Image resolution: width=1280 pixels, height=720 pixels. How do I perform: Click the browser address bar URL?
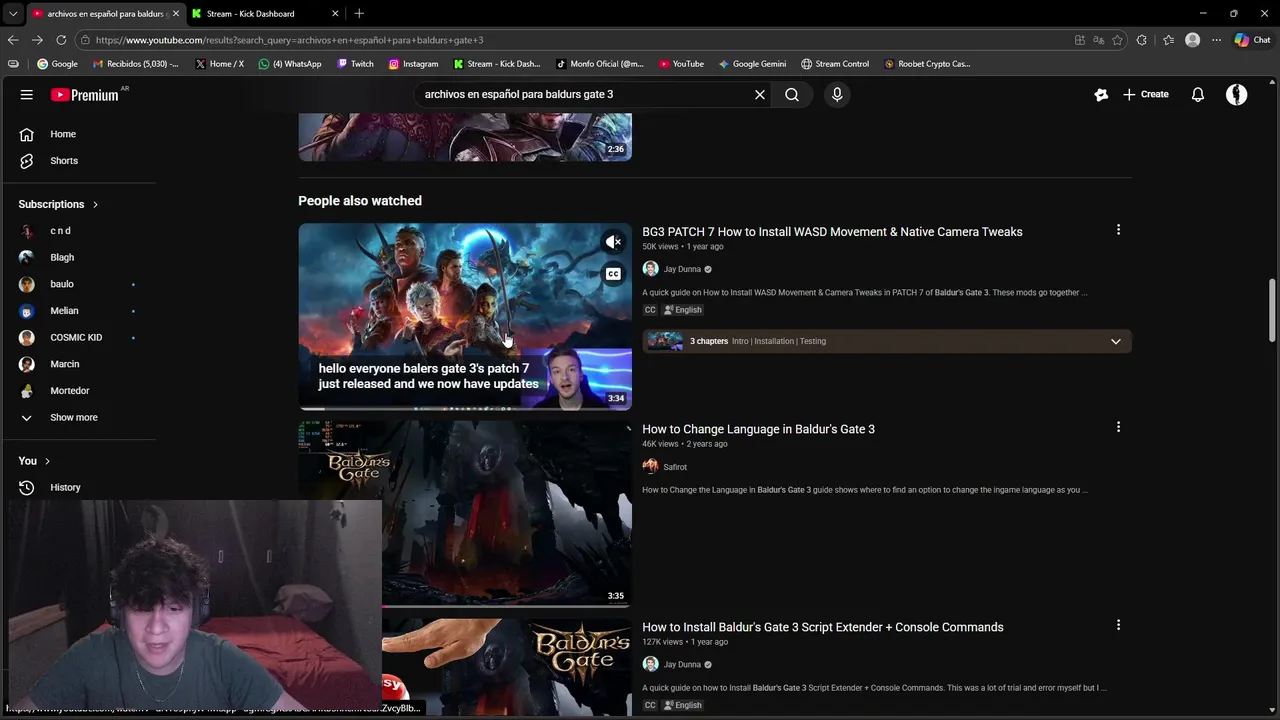(x=289, y=40)
